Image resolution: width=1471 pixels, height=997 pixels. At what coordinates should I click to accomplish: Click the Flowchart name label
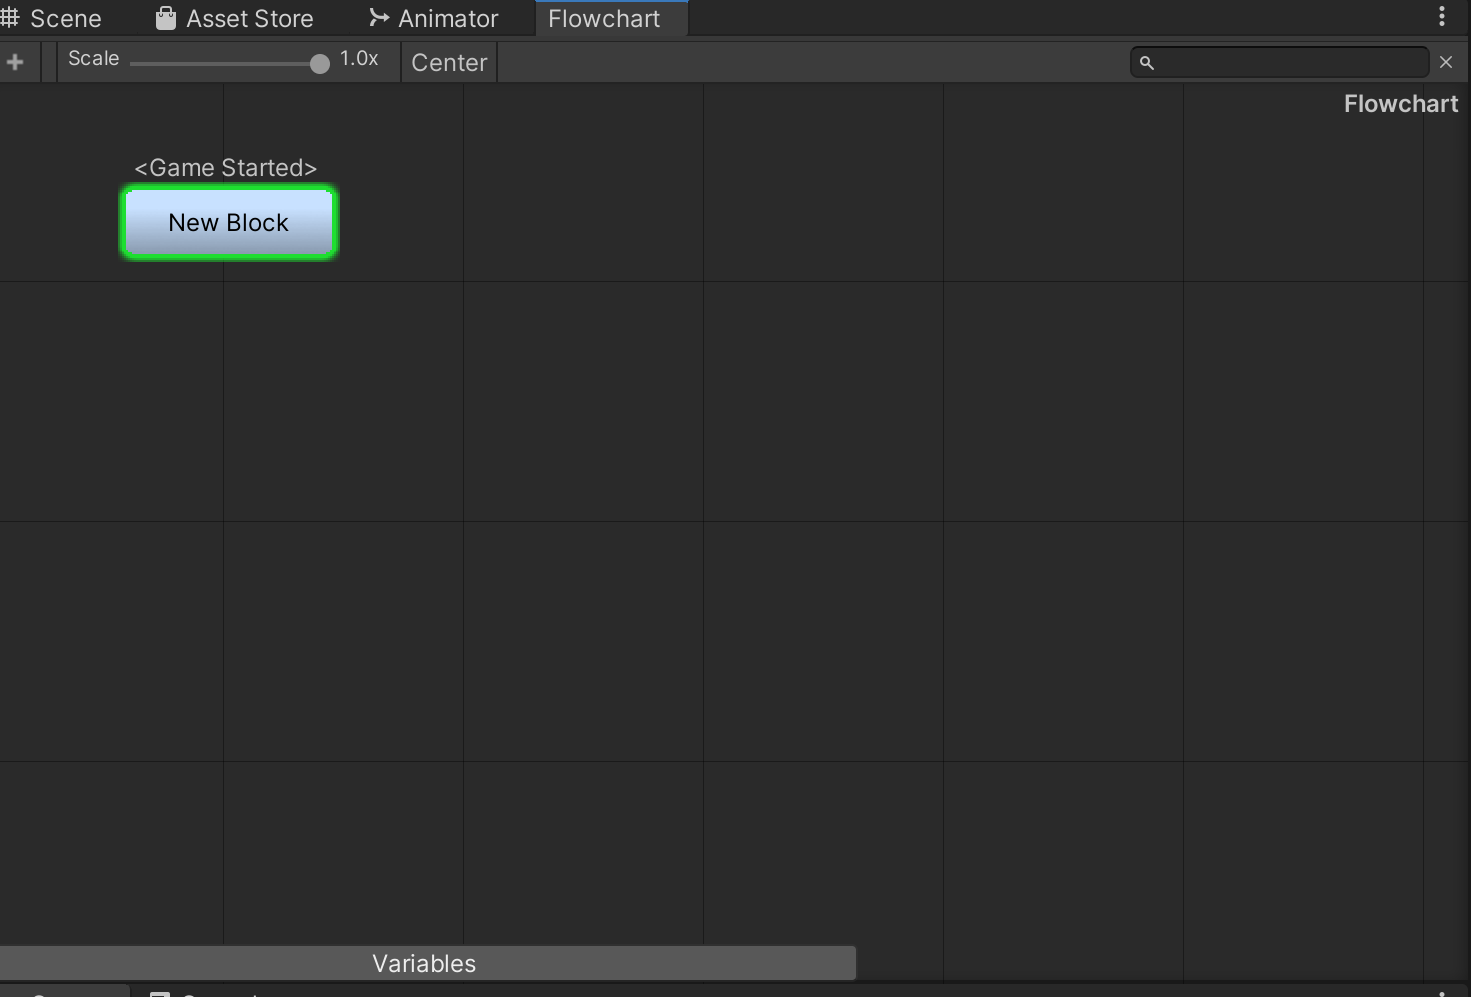pyautogui.click(x=1400, y=104)
